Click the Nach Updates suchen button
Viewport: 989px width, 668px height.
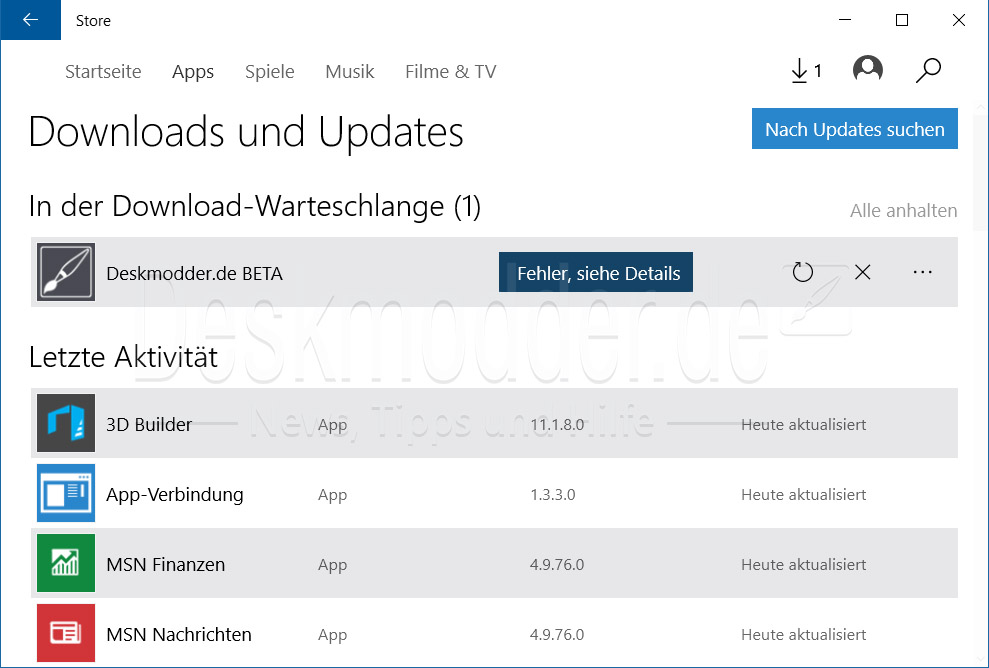(855, 129)
